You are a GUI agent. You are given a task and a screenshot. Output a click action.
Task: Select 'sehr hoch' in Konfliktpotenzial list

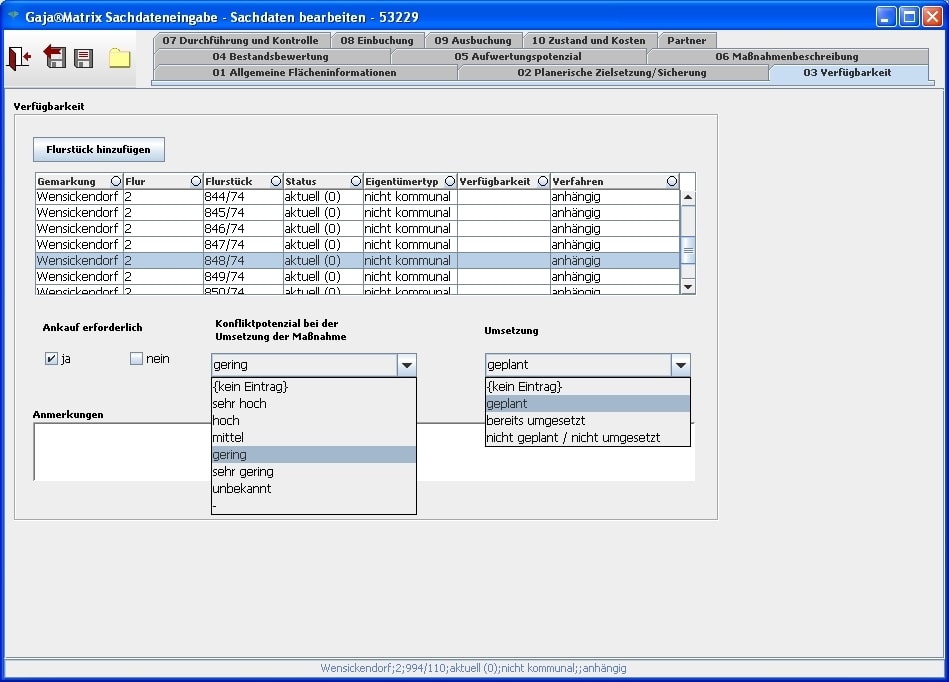pyautogui.click(x=239, y=404)
